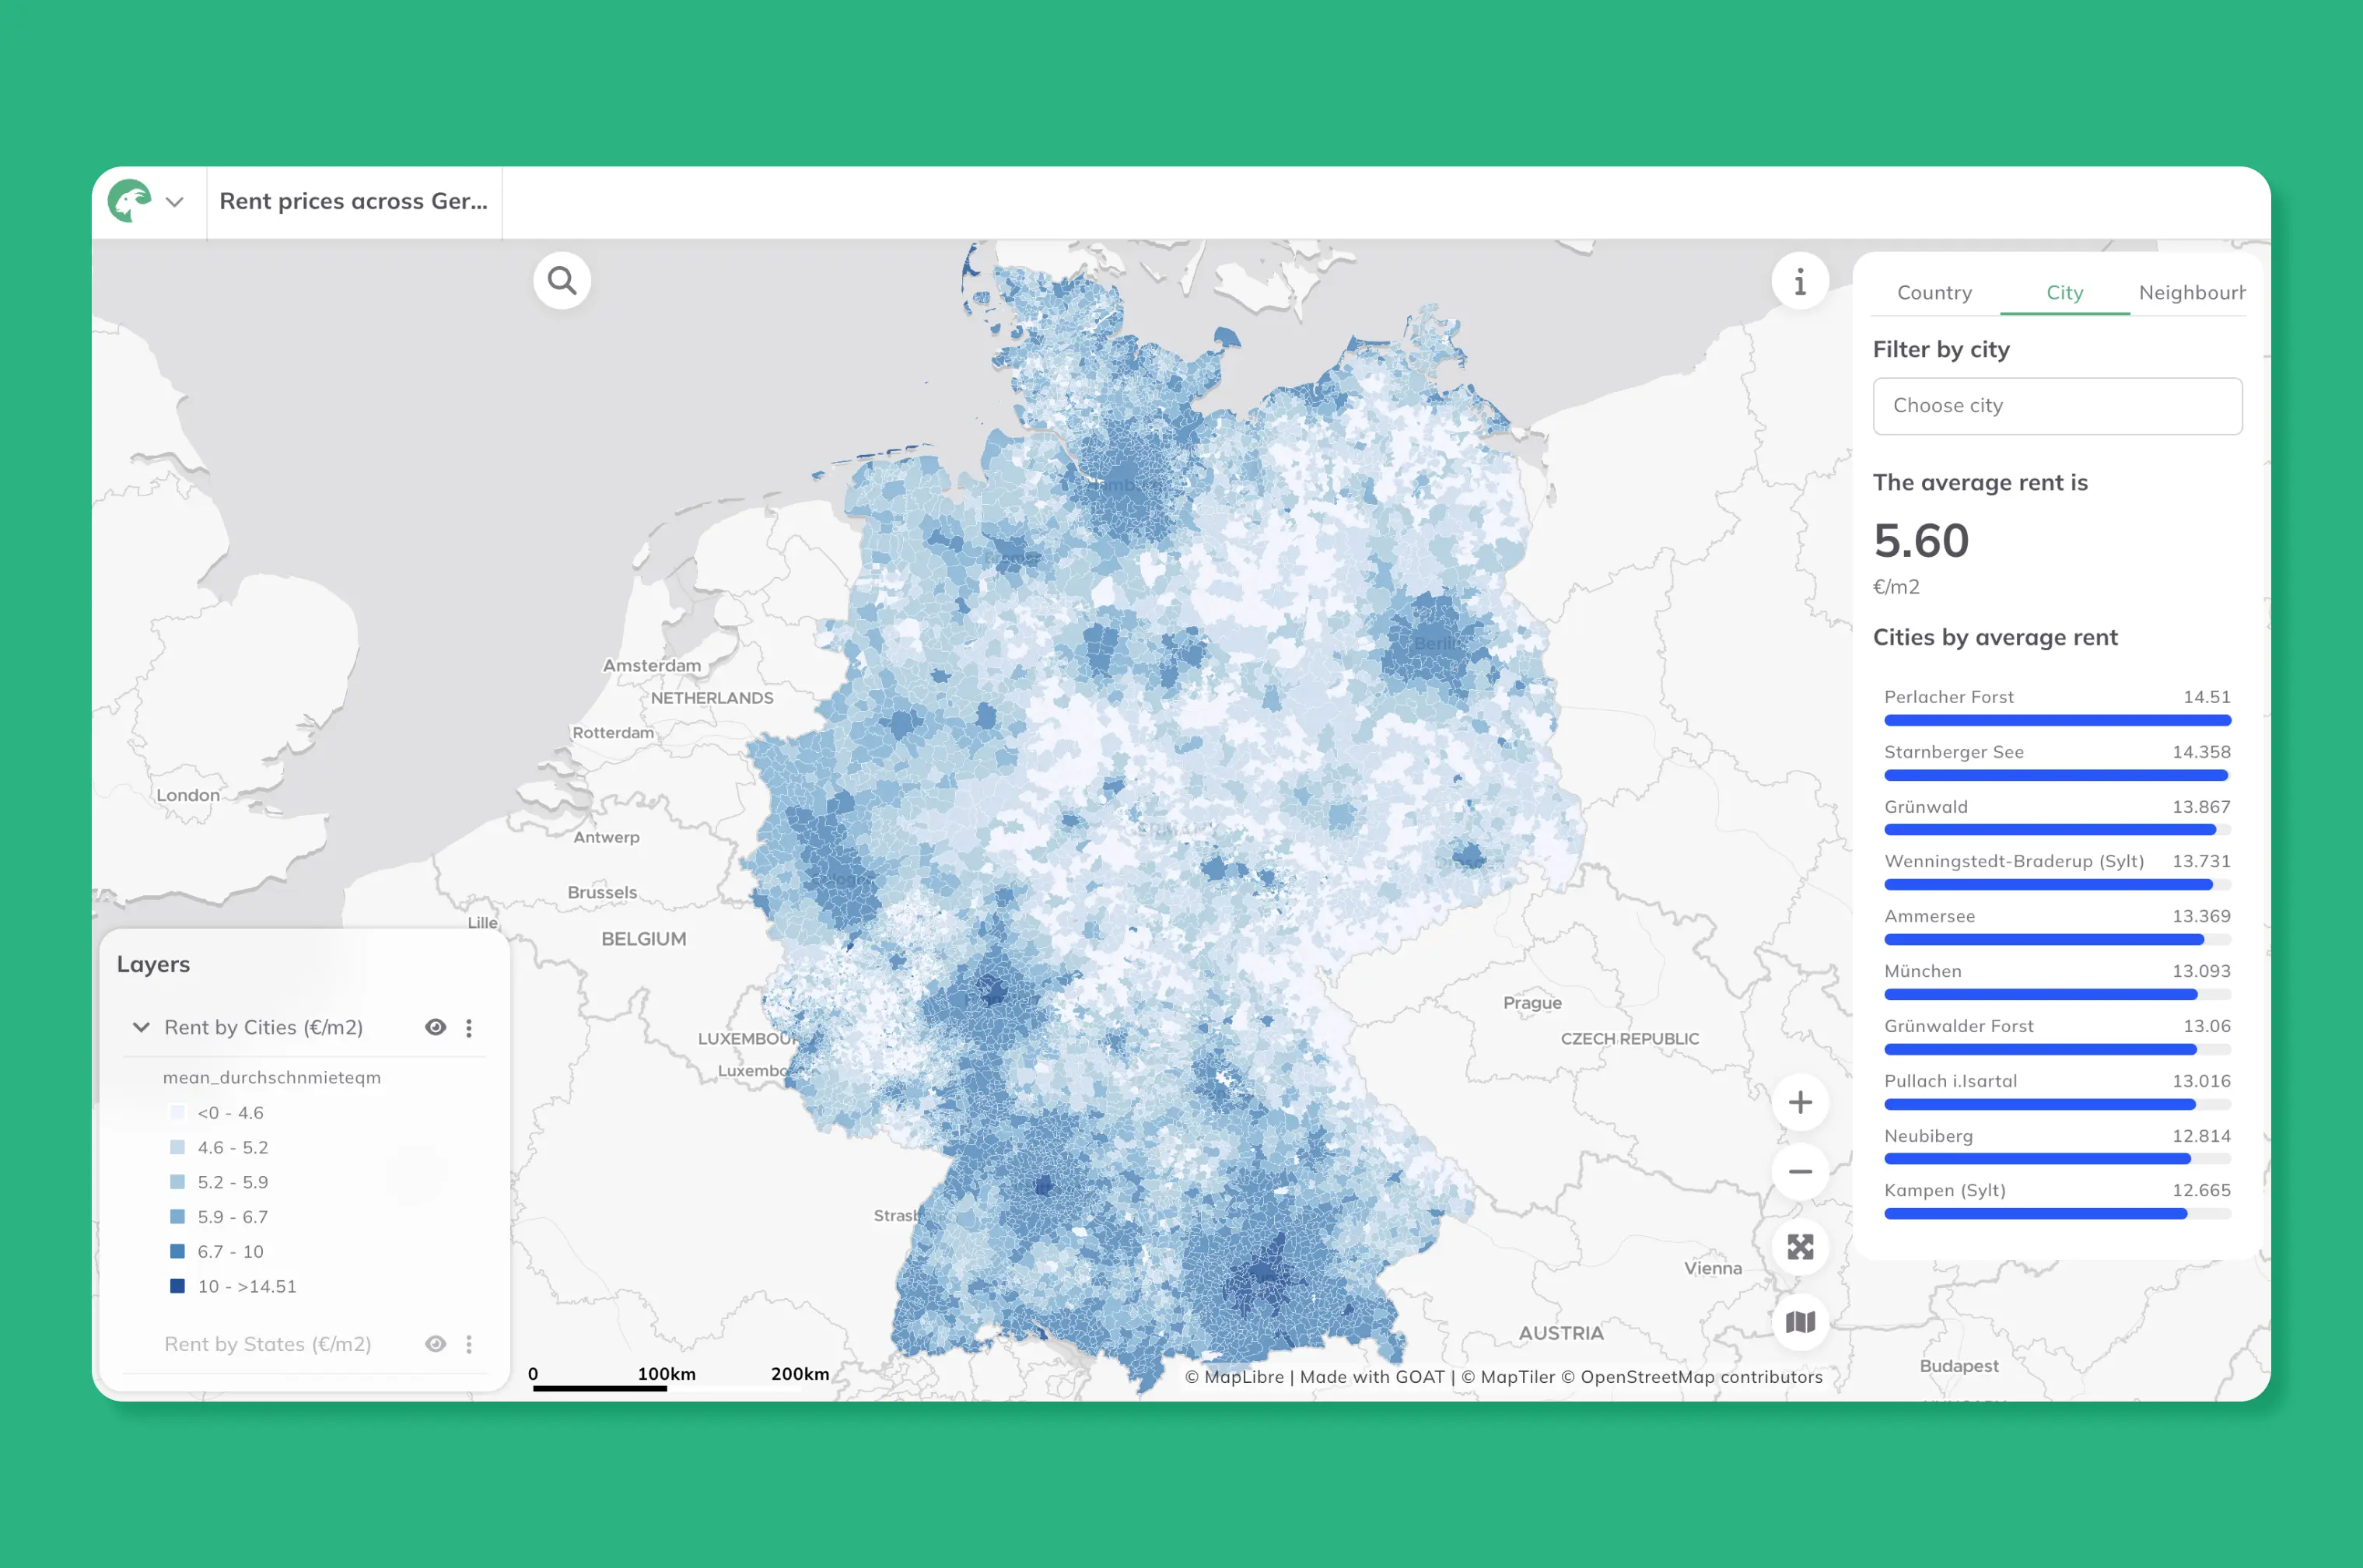Switch to the Country tab
Screen dimensions: 2363x1568
pyautogui.click(x=1934, y=292)
